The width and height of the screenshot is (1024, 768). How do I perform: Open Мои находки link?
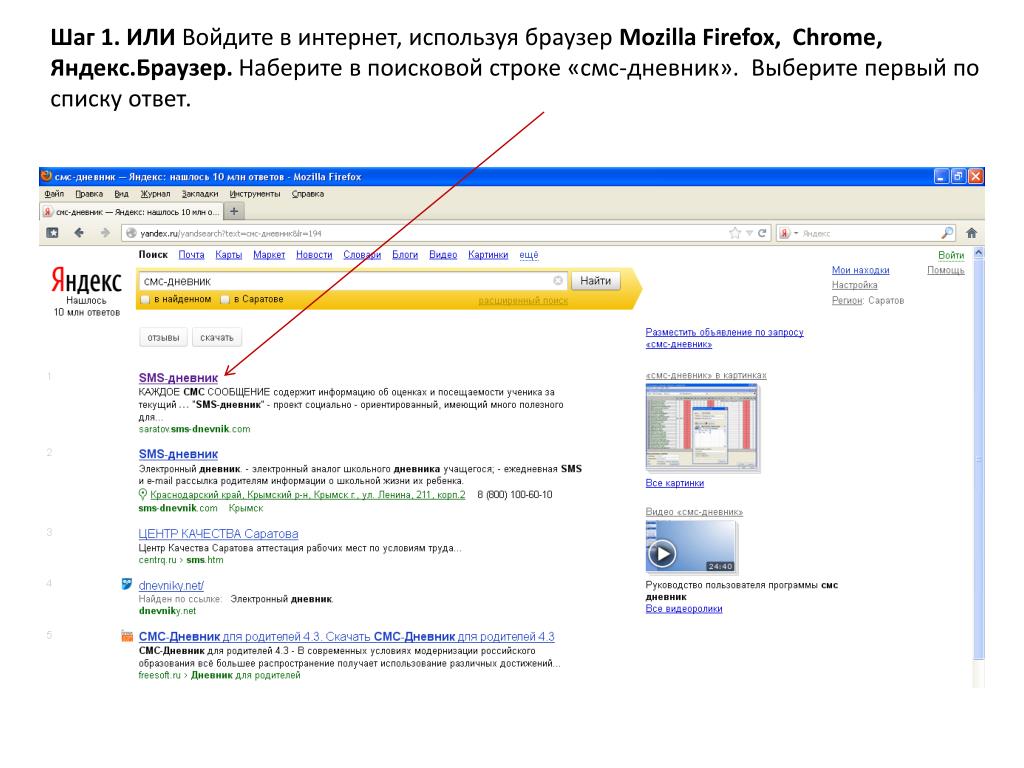861,270
